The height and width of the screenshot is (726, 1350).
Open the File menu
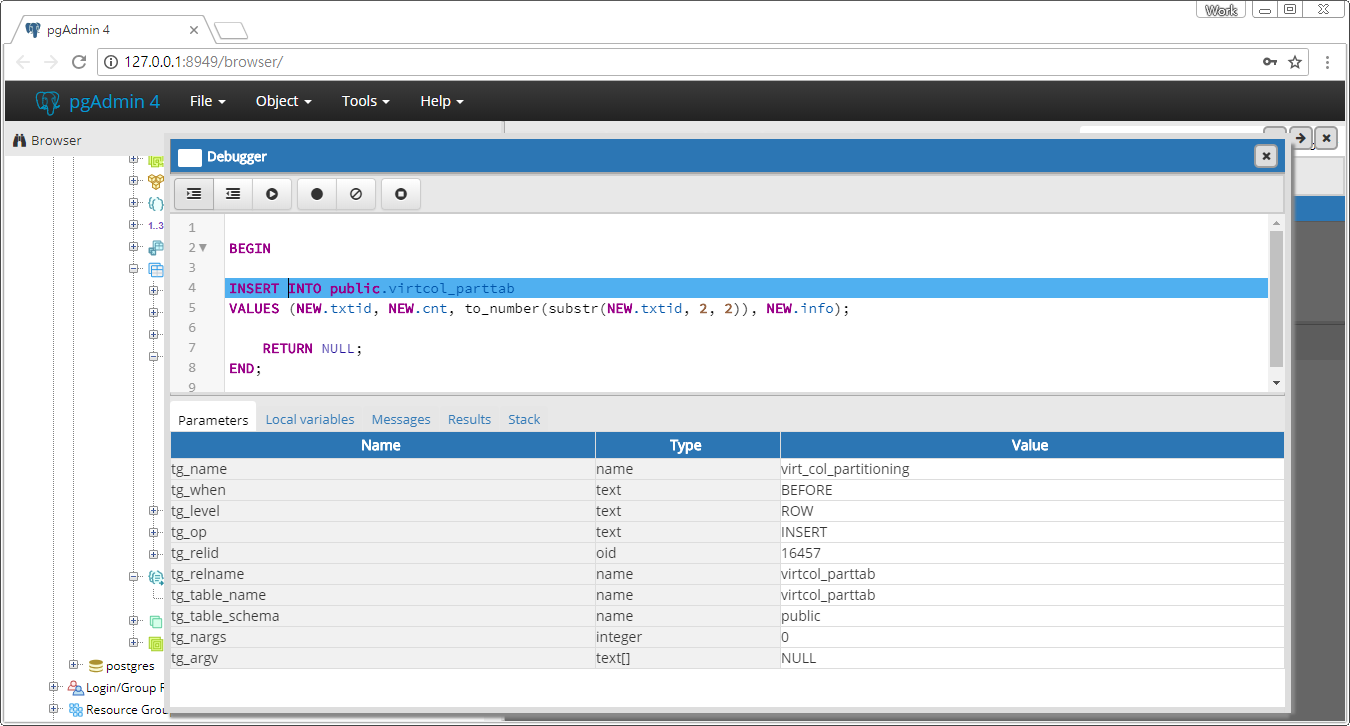click(x=208, y=101)
